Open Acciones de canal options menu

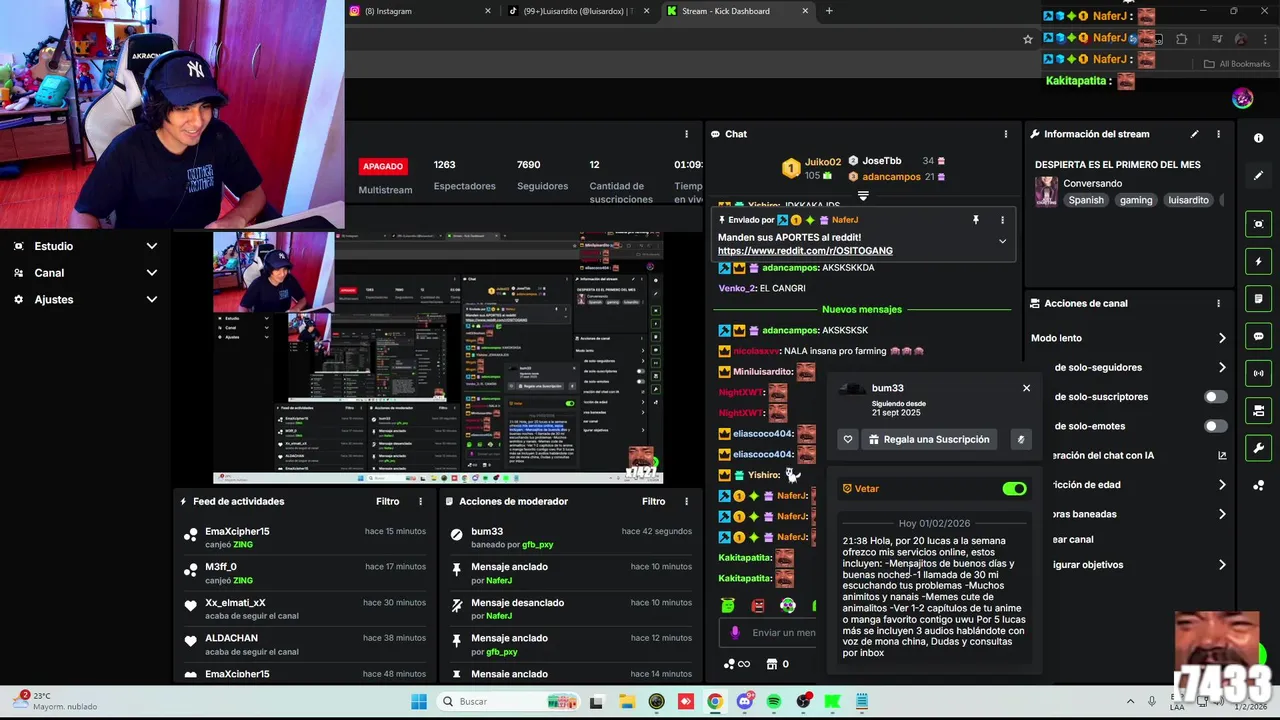[x=1218, y=303]
